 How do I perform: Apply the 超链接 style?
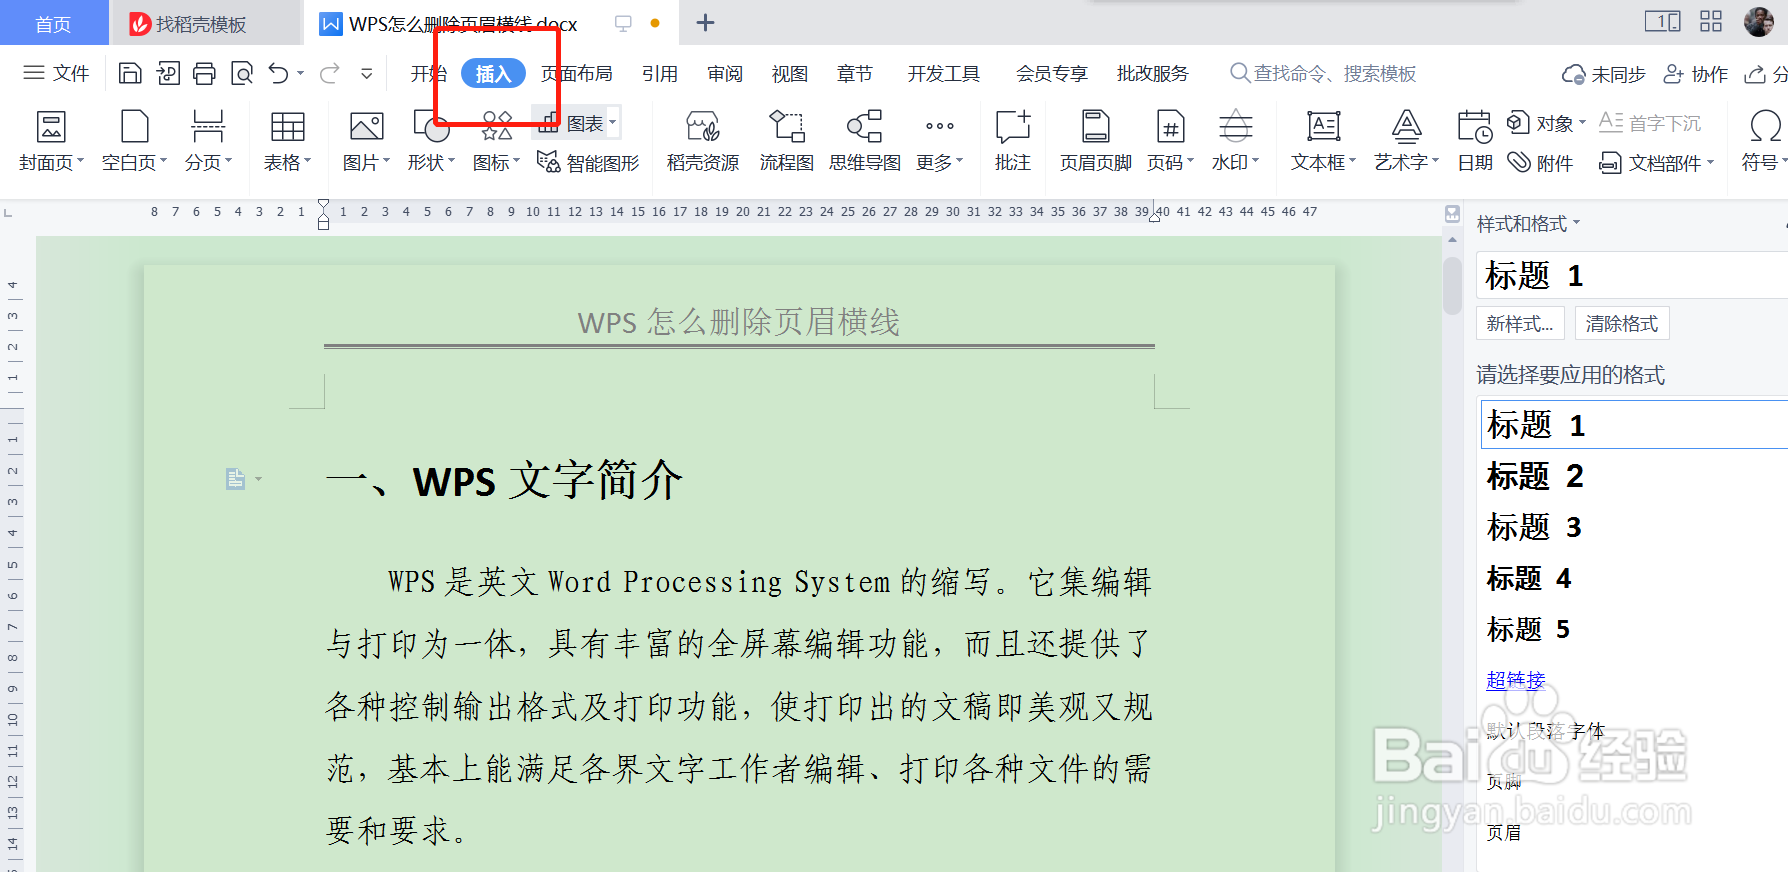tap(1516, 680)
